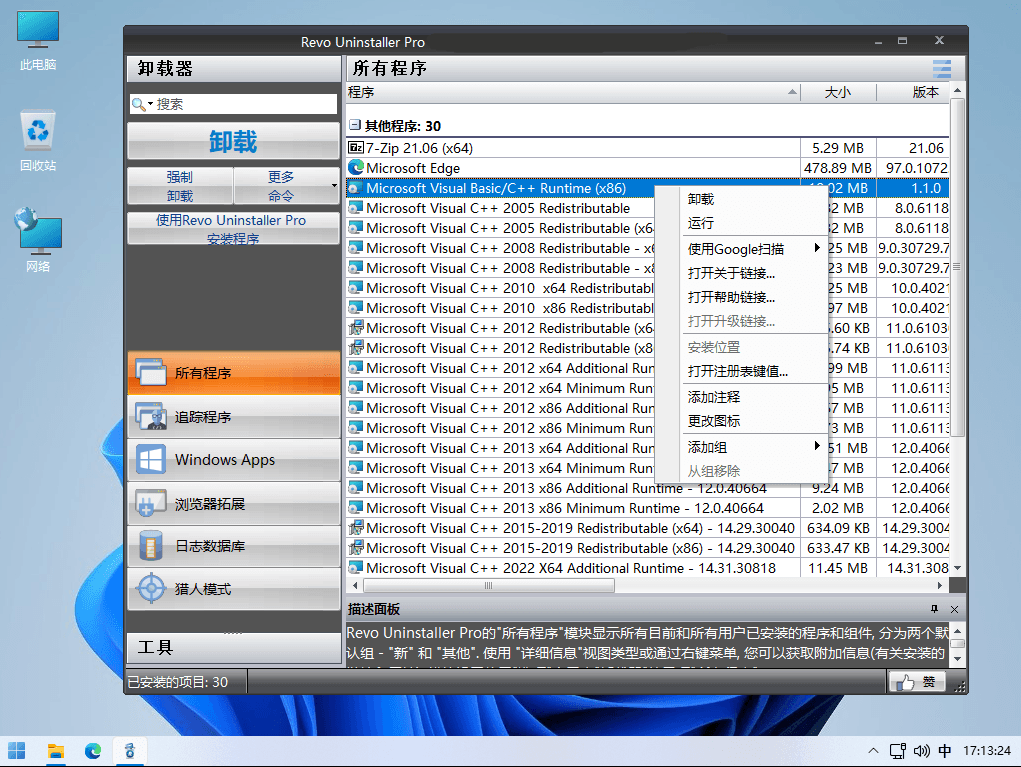Close the 描述面板 panel

tap(954, 609)
